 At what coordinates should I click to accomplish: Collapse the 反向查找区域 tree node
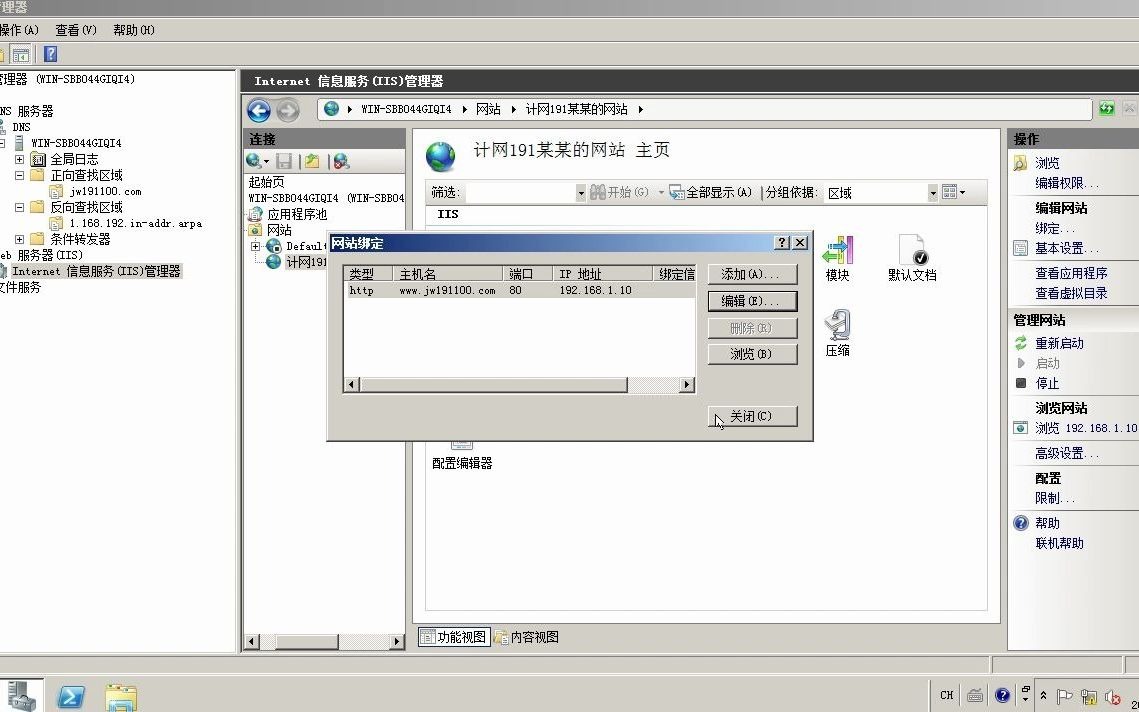19,207
